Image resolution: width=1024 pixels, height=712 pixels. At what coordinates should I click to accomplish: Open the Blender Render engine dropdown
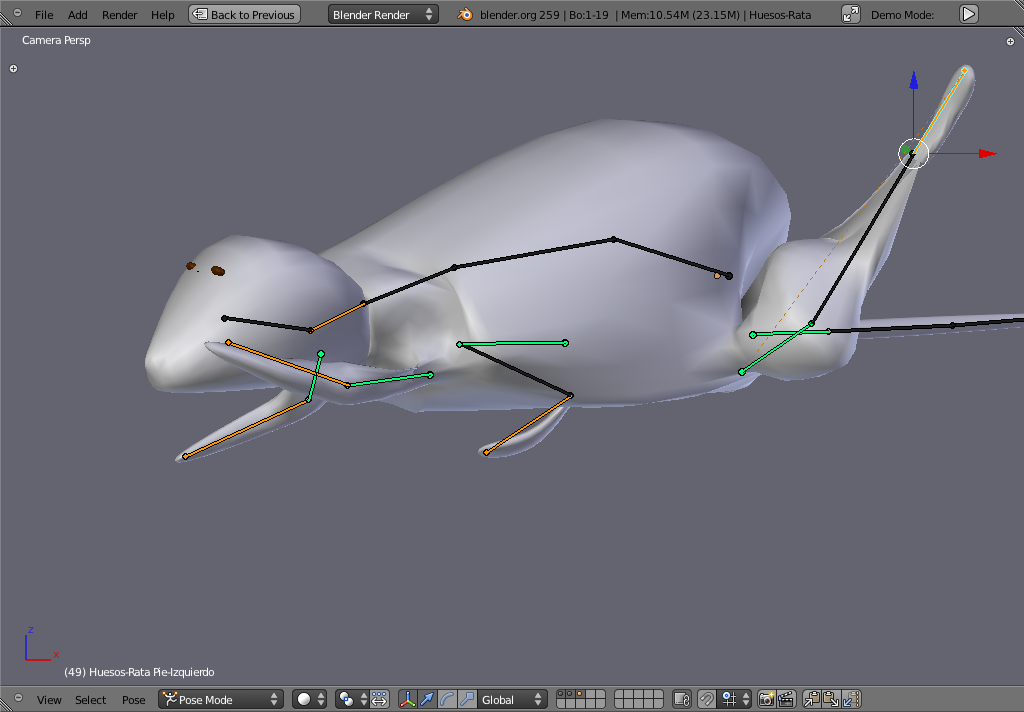[x=383, y=15]
